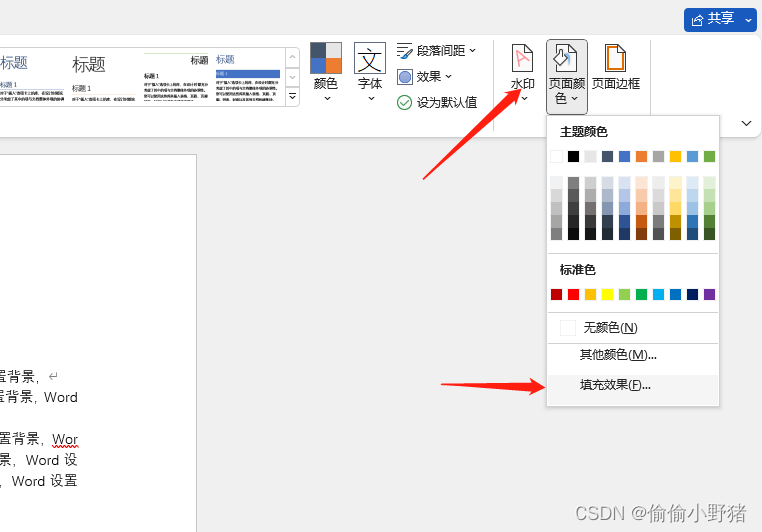Open the Fonts (字体) theme menu
Screen dimensions: 762x532
[x=369, y=71]
